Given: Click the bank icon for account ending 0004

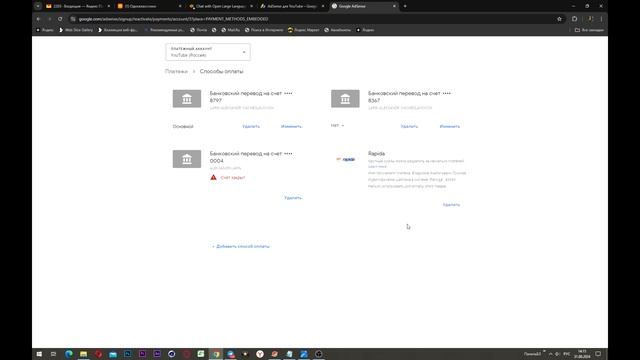Looking at the screenshot, I should [x=187, y=159].
